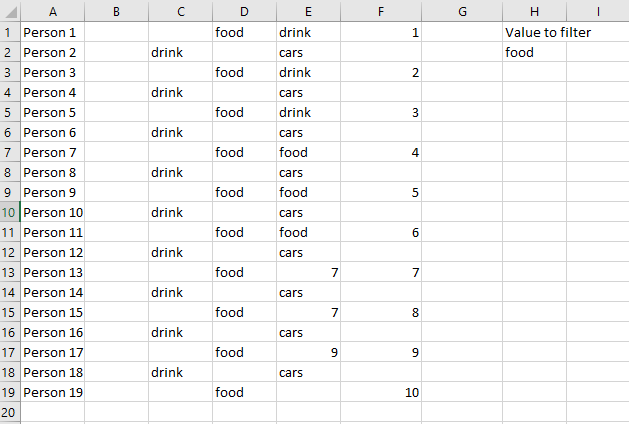Select column F header

(381, 11)
